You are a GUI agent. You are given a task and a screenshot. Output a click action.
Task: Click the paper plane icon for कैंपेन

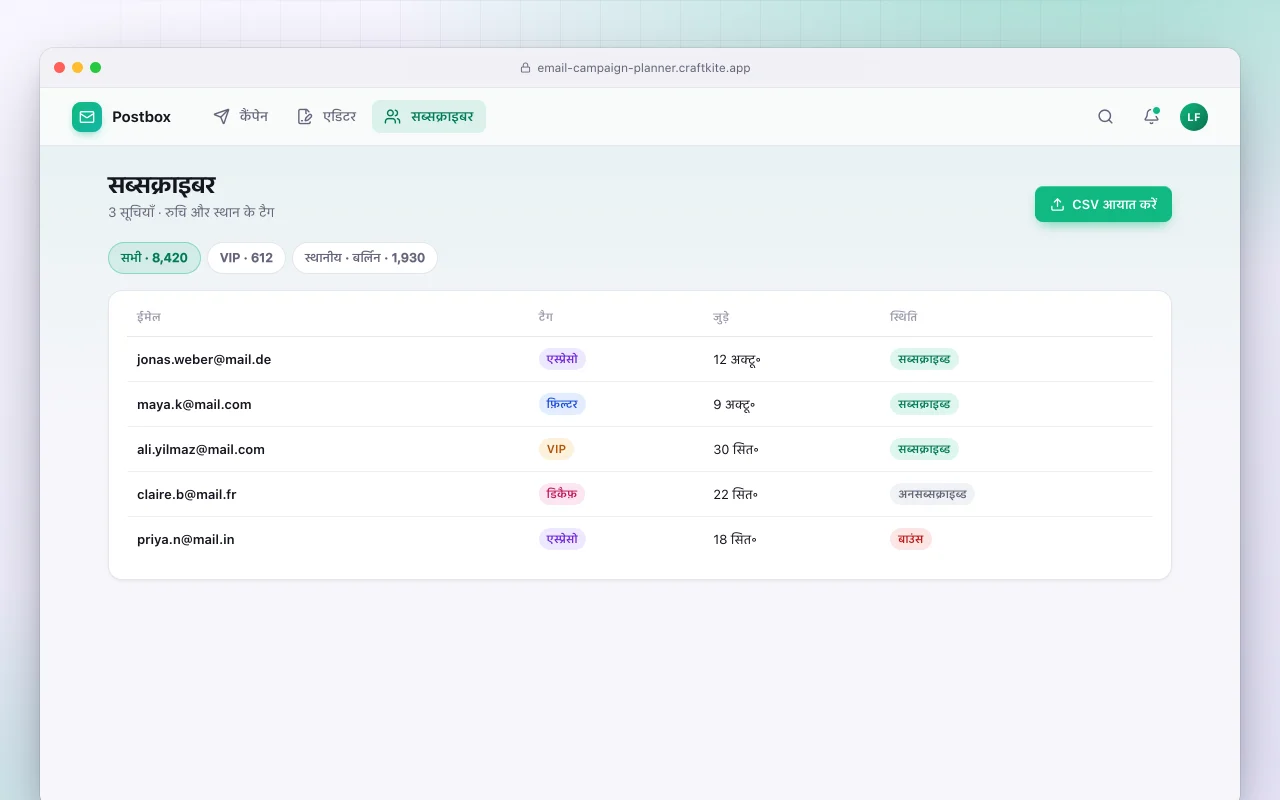pyautogui.click(x=222, y=117)
